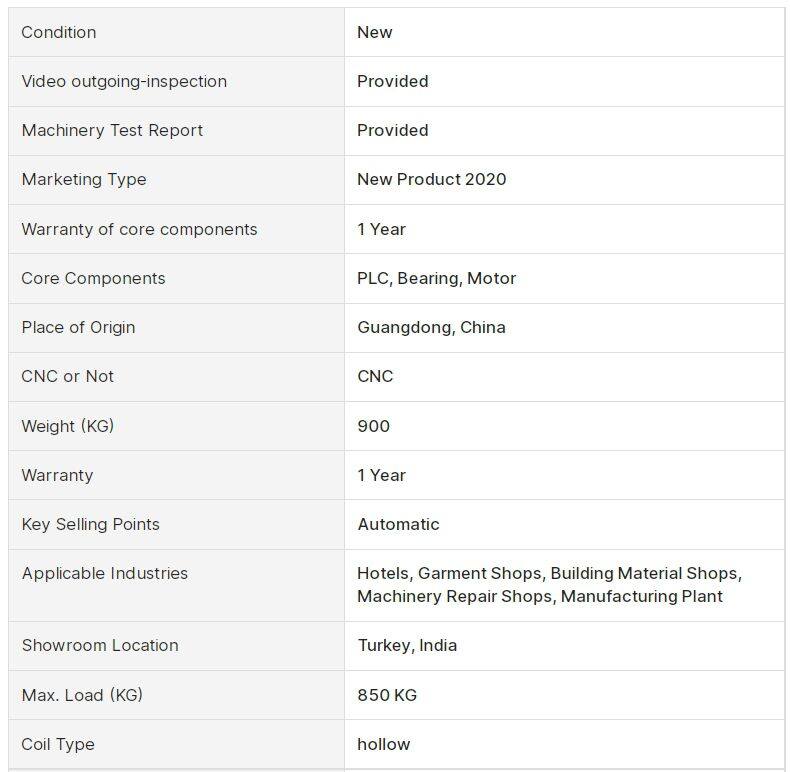The height and width of the screenshot is (772, 790).
Task: Click the Key Selling Points label
Action: coord(90,524)
